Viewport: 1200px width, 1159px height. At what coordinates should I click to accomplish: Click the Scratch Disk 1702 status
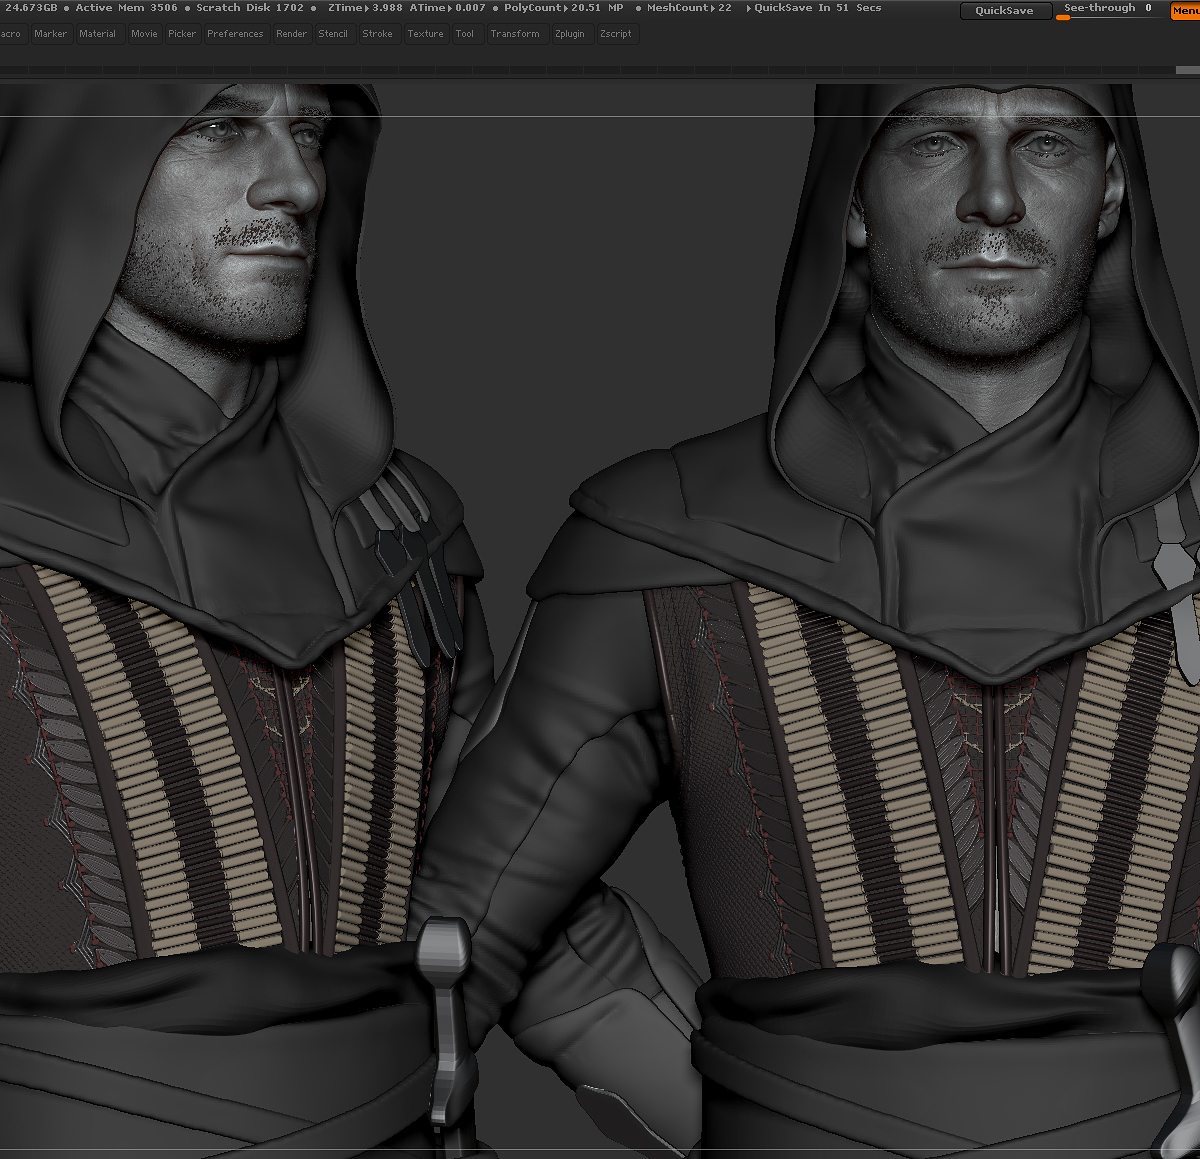[x=250, y=8]
